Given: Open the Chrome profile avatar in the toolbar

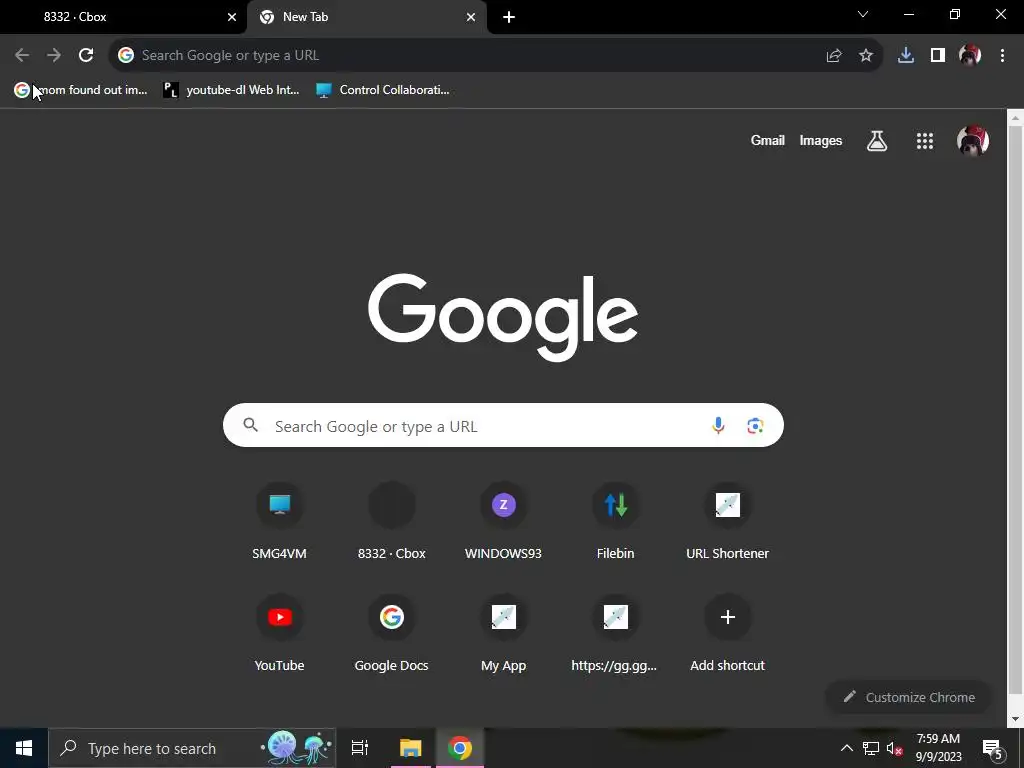Looking at the screenshot, I should click(970, 56).
